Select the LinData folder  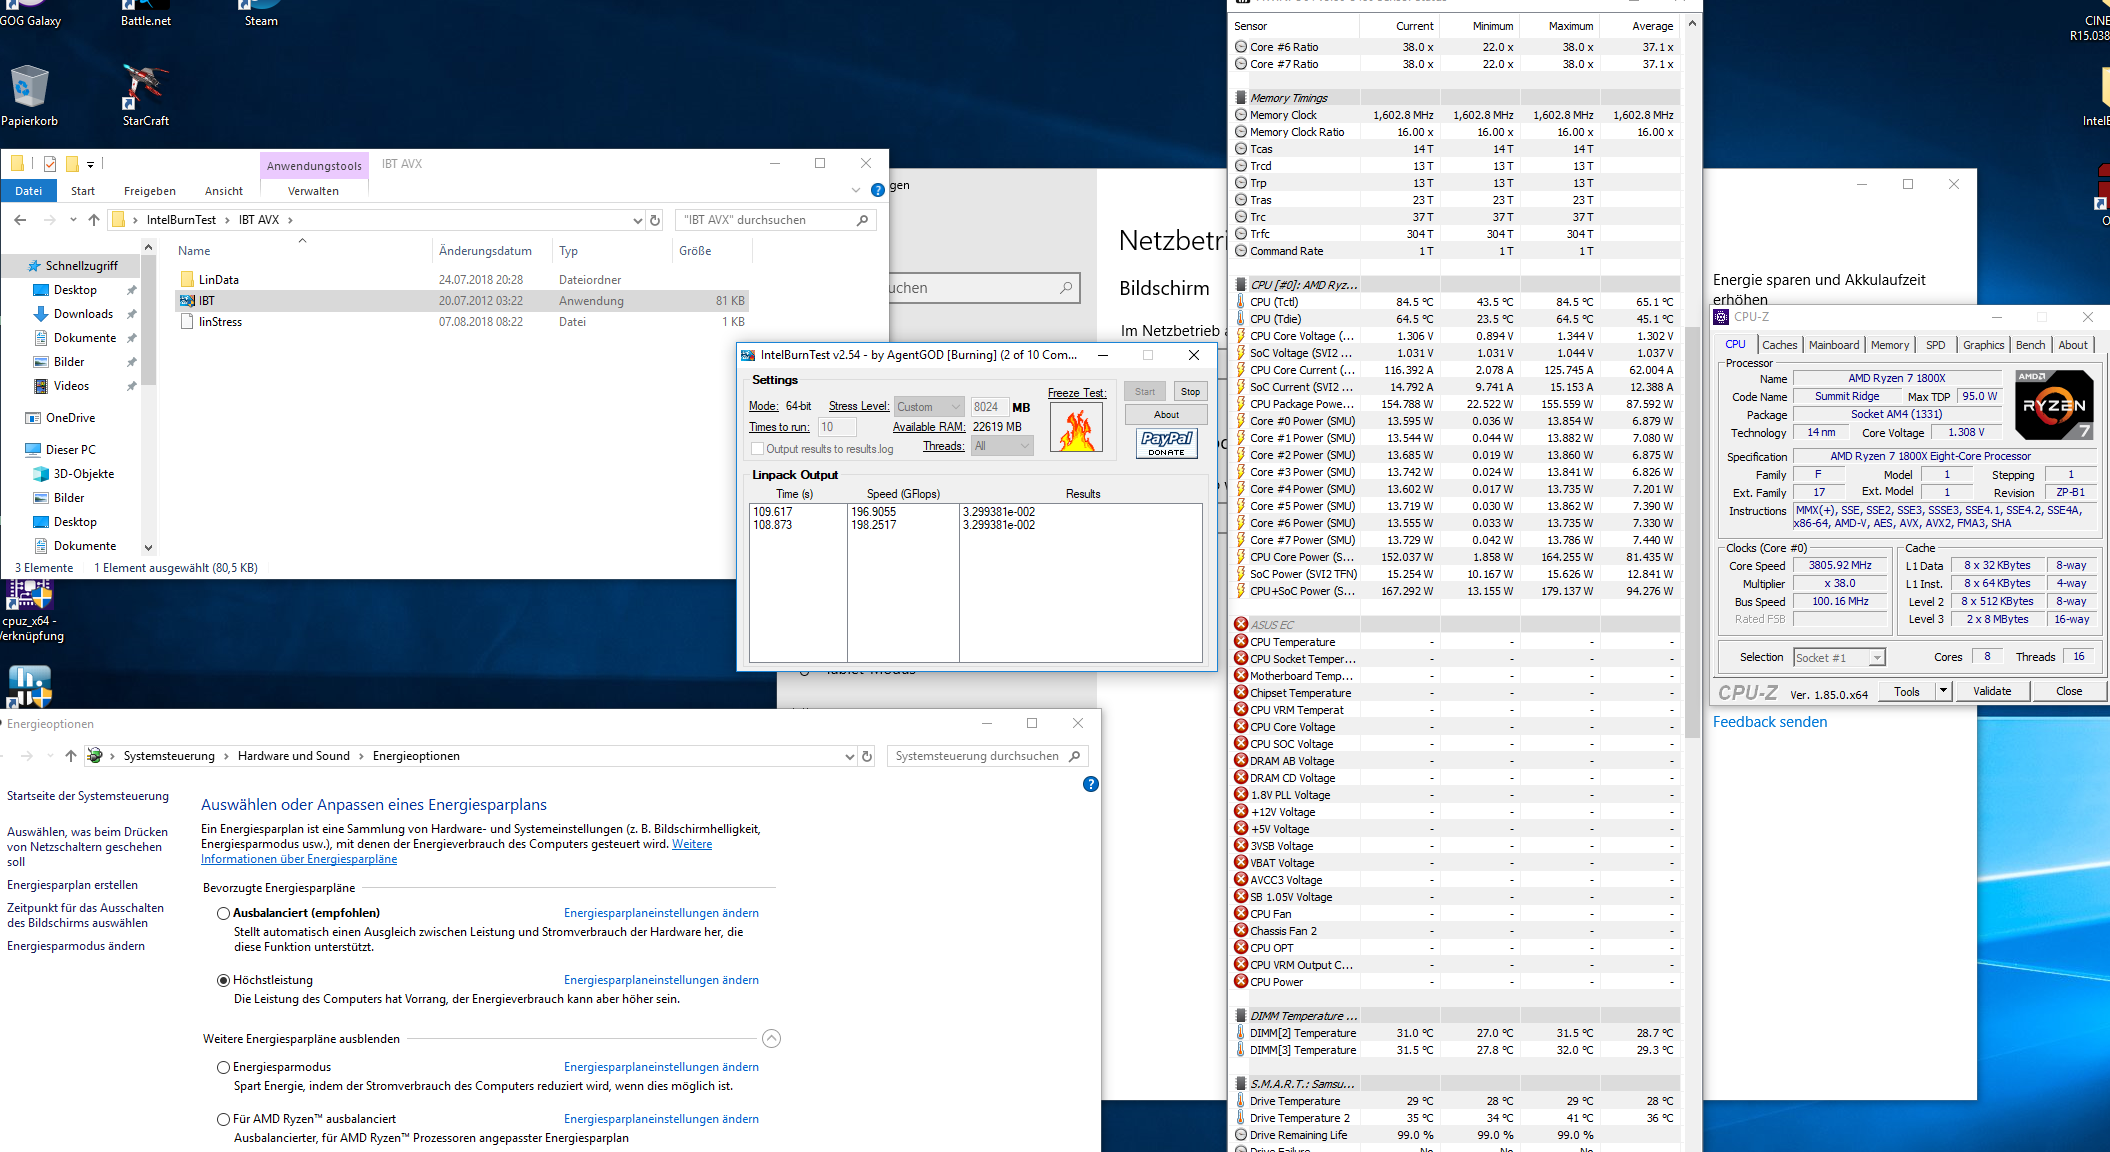[x=218, y=280]
